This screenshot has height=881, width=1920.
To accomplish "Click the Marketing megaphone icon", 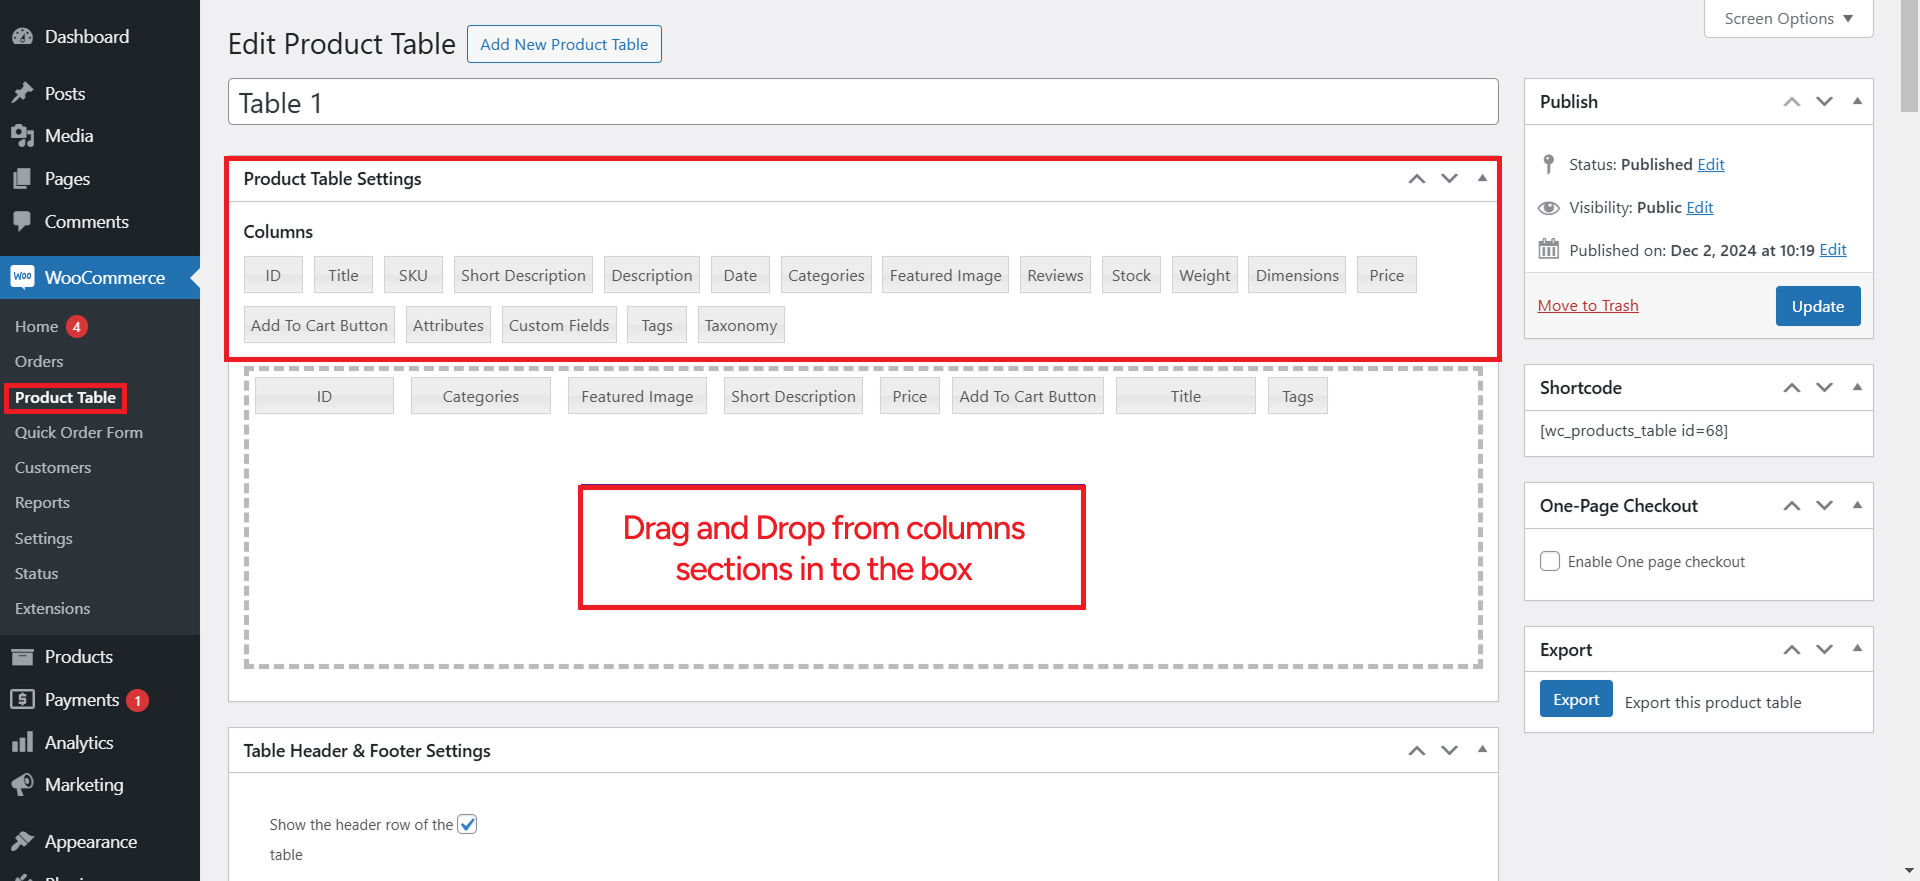I will point(22,785).
